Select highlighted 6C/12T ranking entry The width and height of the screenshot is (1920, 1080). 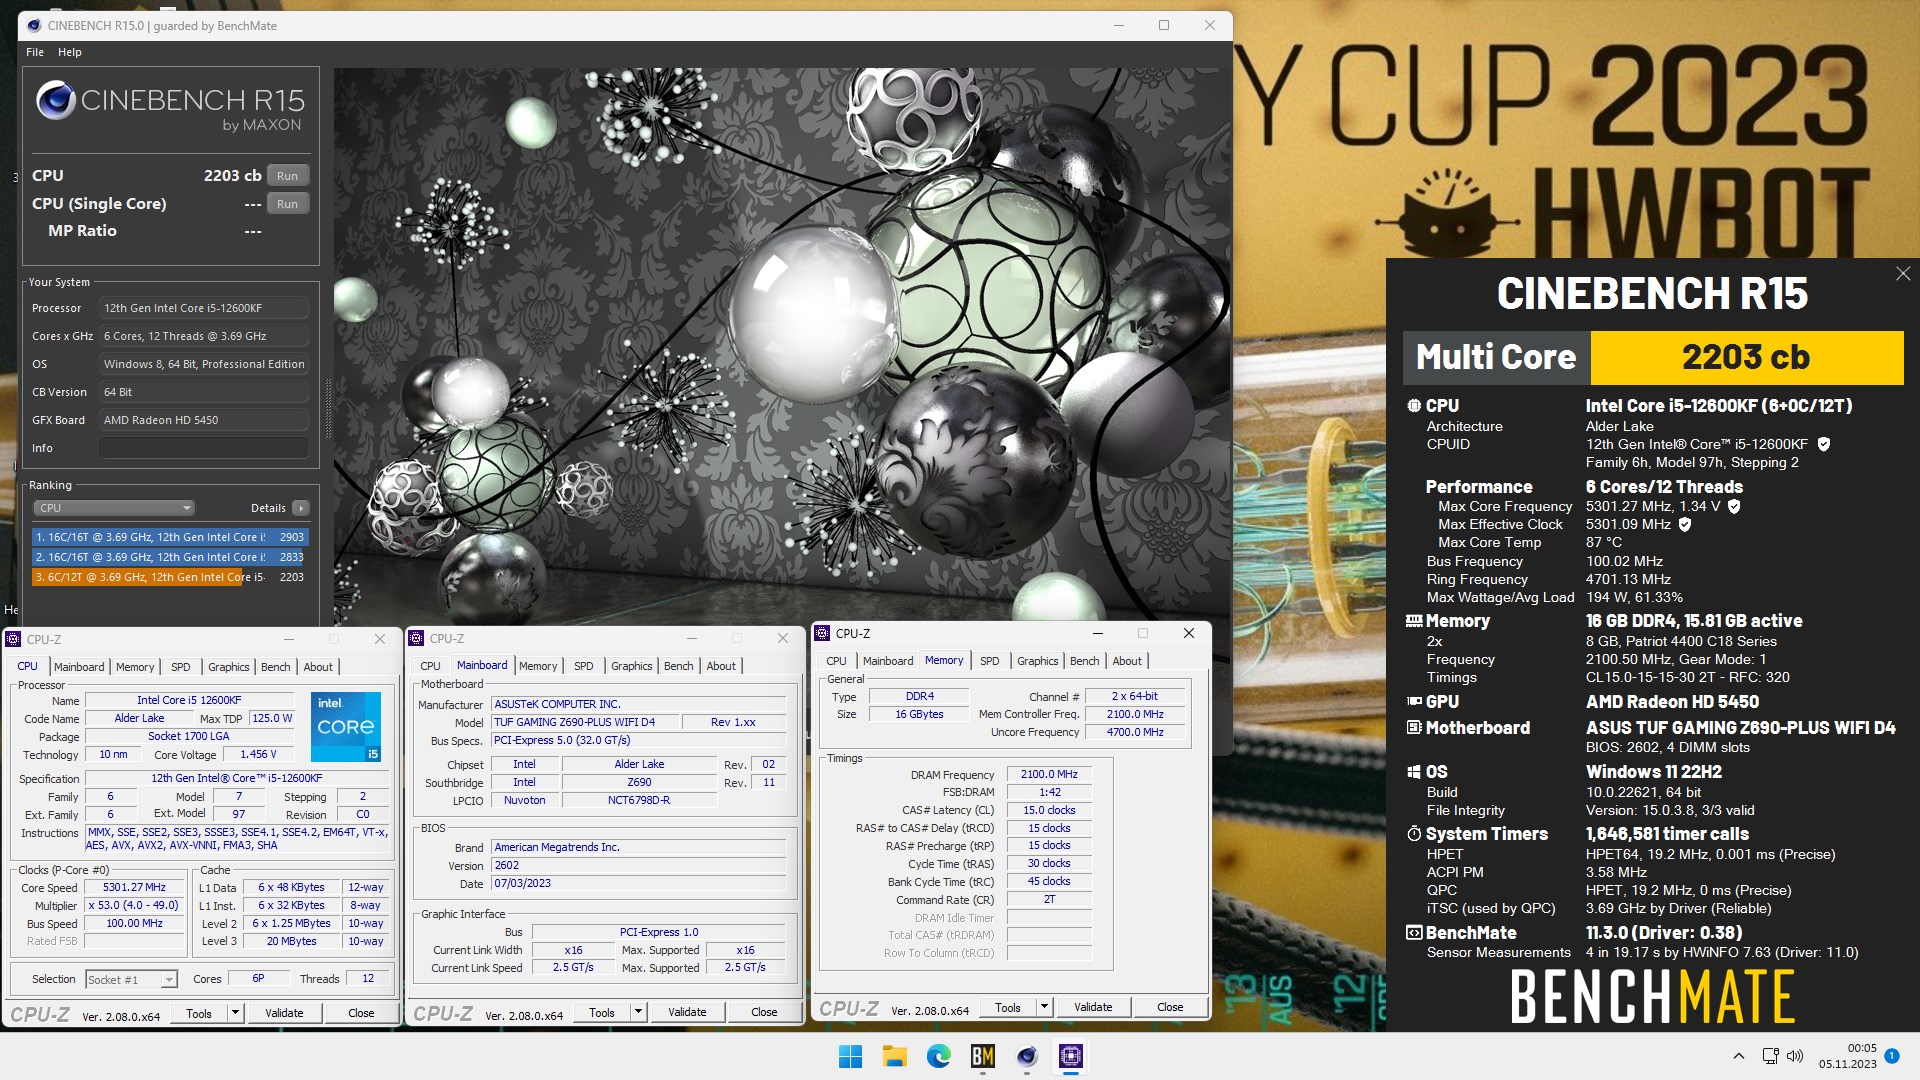170,577
